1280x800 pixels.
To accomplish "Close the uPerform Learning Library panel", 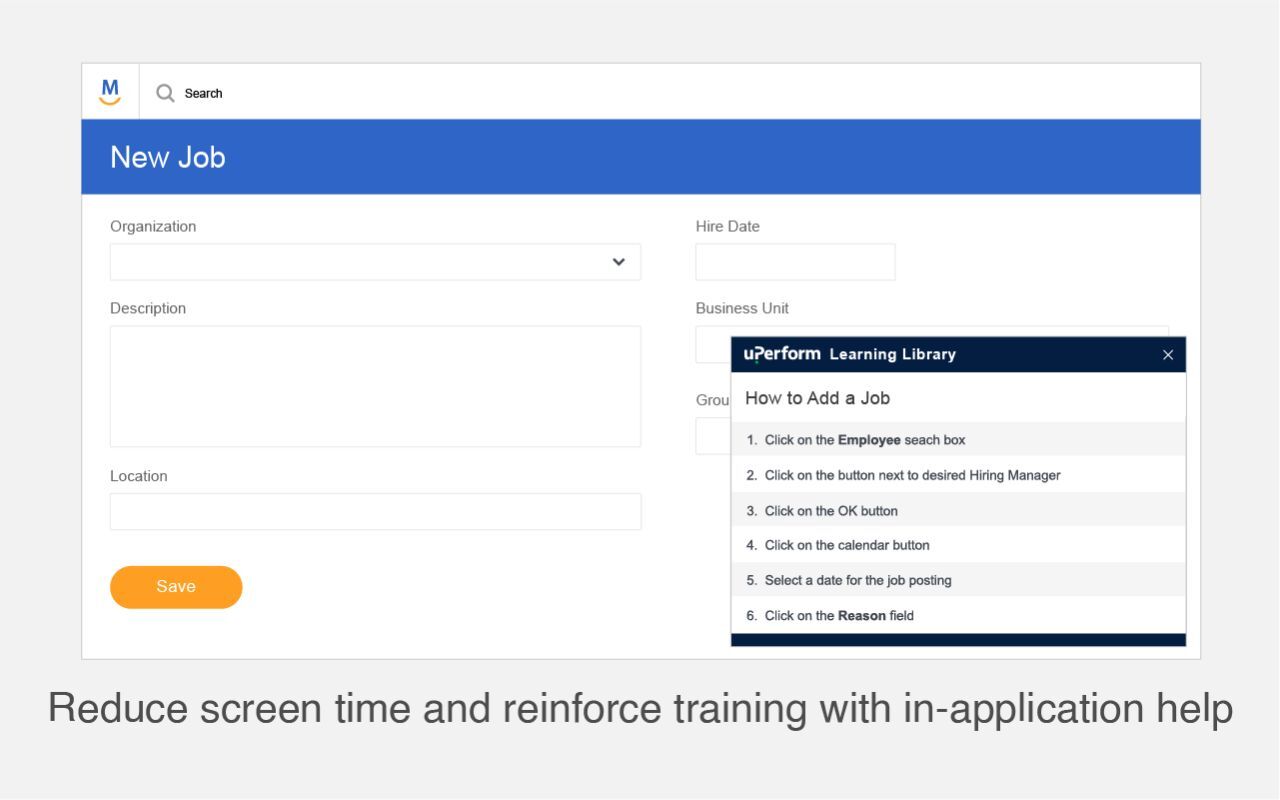I will tap(1167, 354).
